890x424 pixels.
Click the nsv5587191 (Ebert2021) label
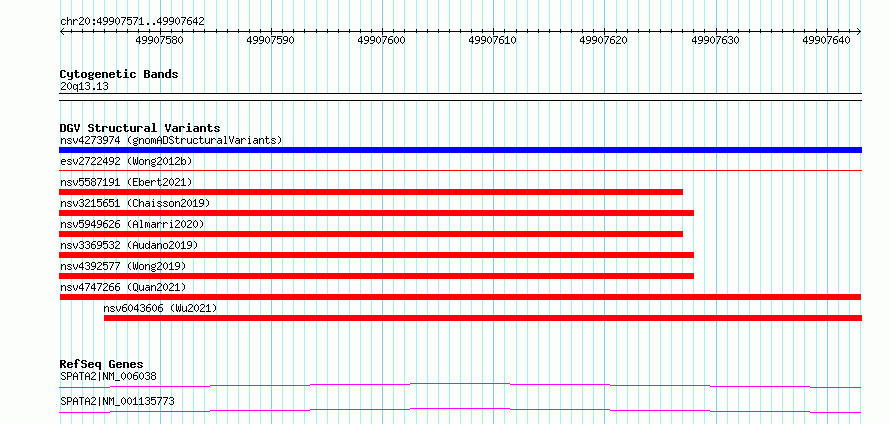click(x=126, y=182)
